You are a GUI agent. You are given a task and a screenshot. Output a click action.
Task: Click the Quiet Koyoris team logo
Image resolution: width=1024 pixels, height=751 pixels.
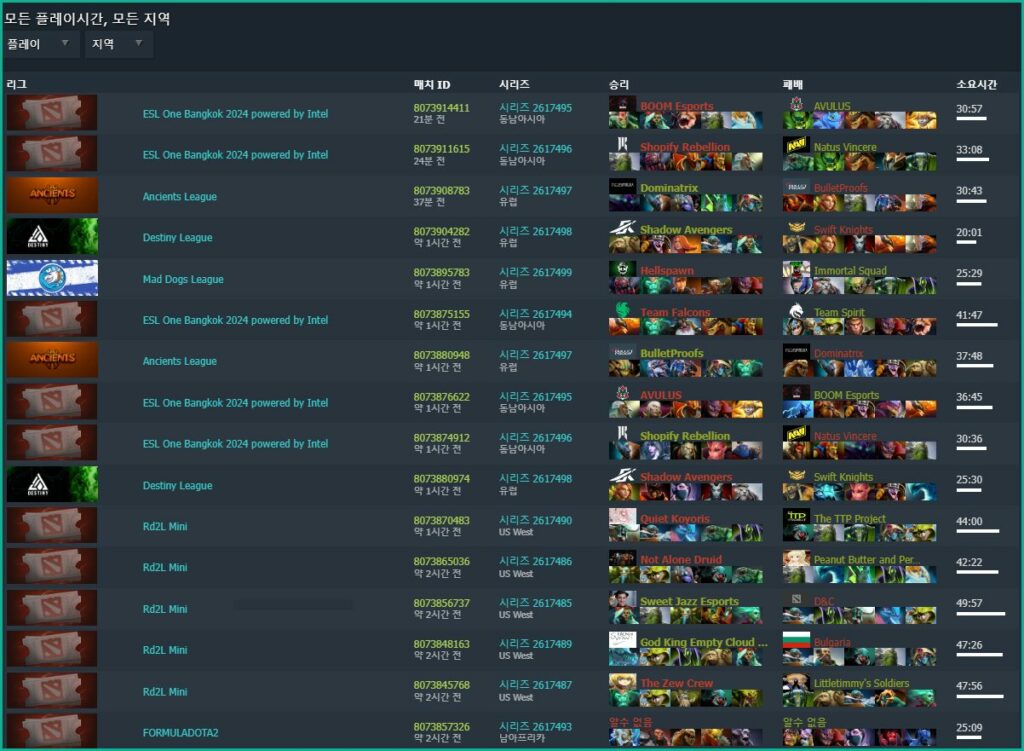[622, 517]
